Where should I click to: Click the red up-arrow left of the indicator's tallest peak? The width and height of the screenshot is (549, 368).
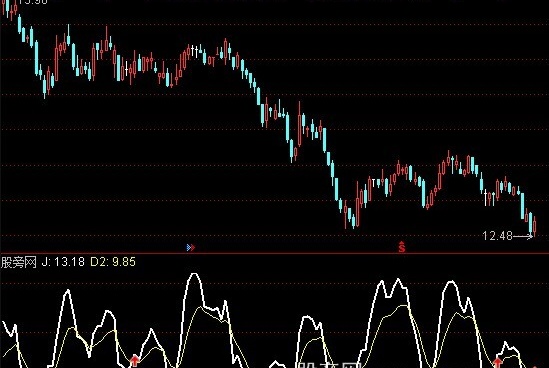coord(135,361)
